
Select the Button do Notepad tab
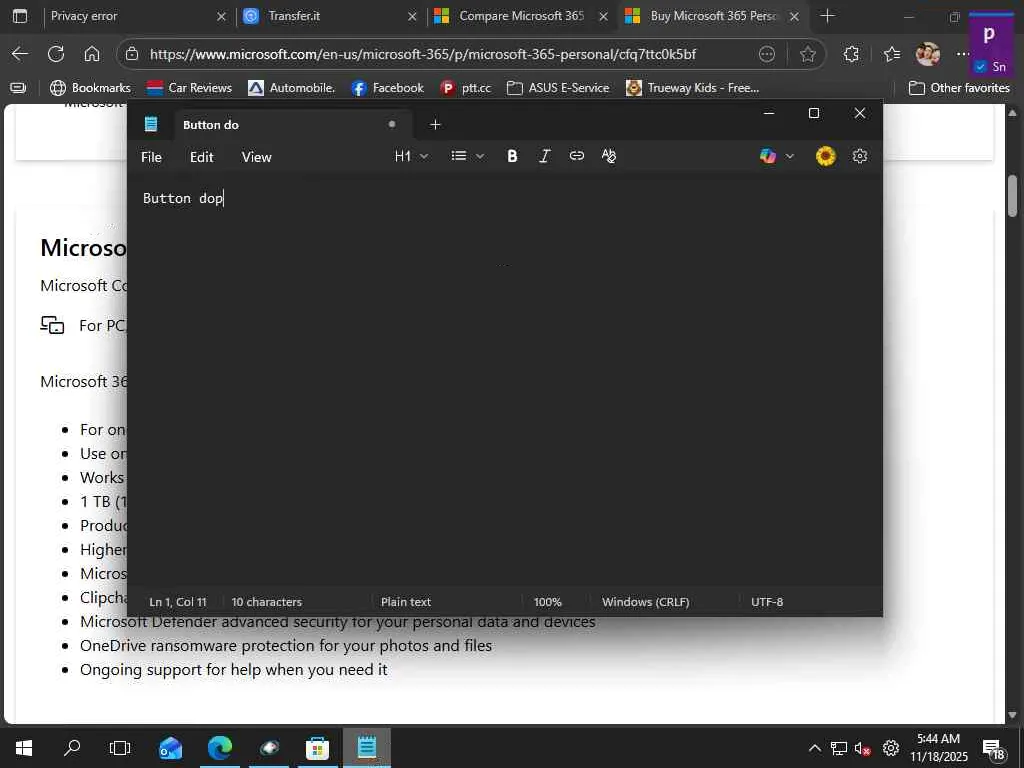click(291, 125)
